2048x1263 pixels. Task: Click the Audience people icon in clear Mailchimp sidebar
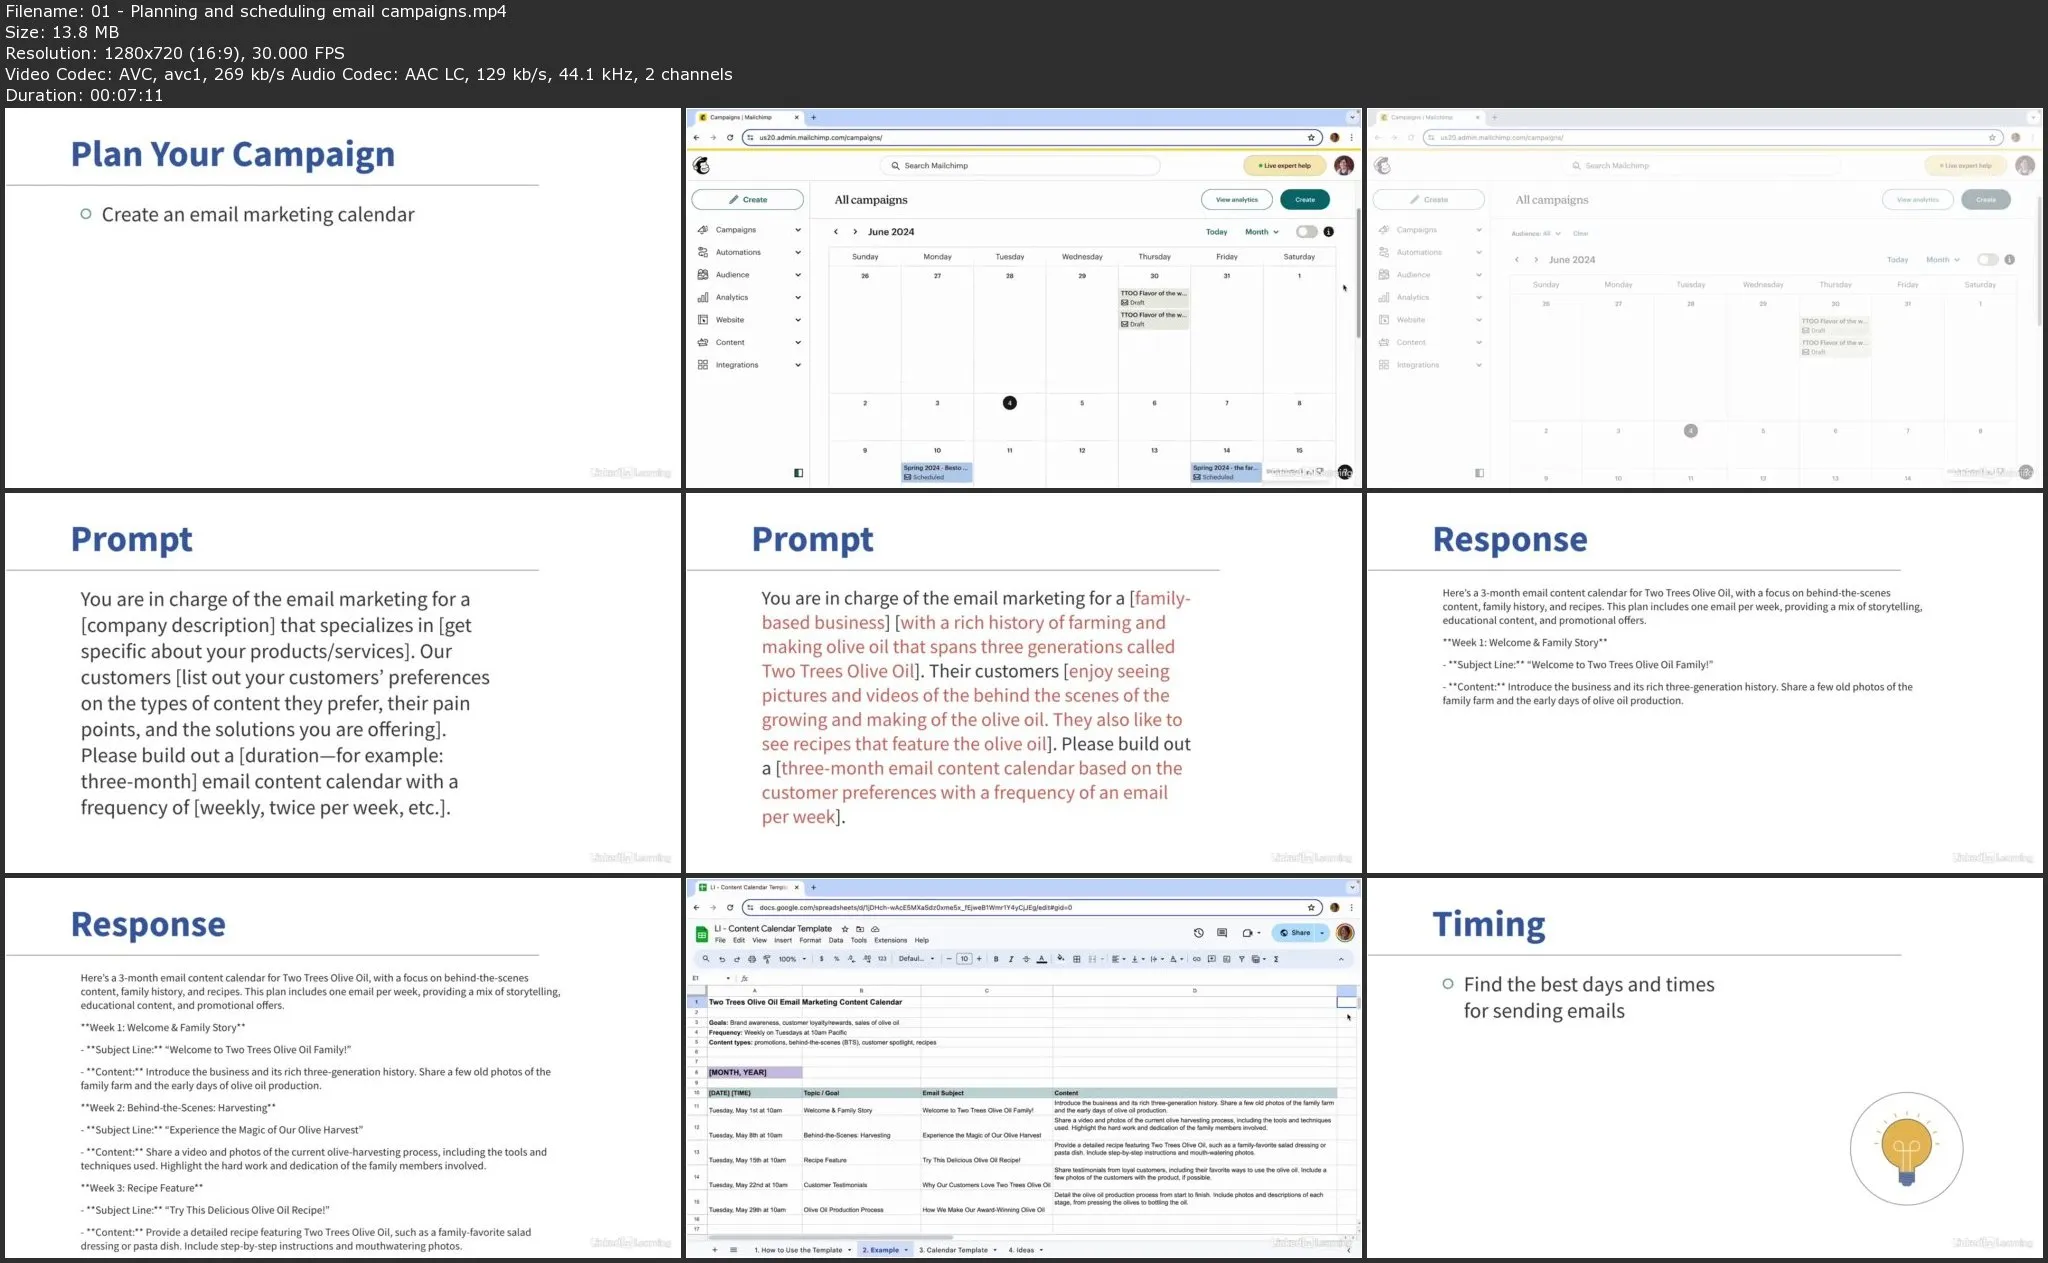[x=703, y=274]
